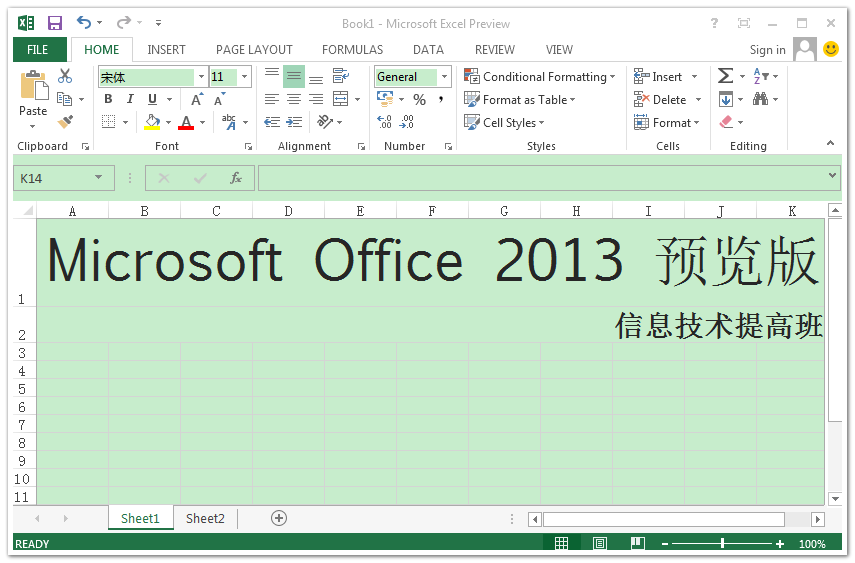This screenshot has width=855, height=563.
Task: Click the Orientation angled text icon
Action: click(x=325, y=122)
